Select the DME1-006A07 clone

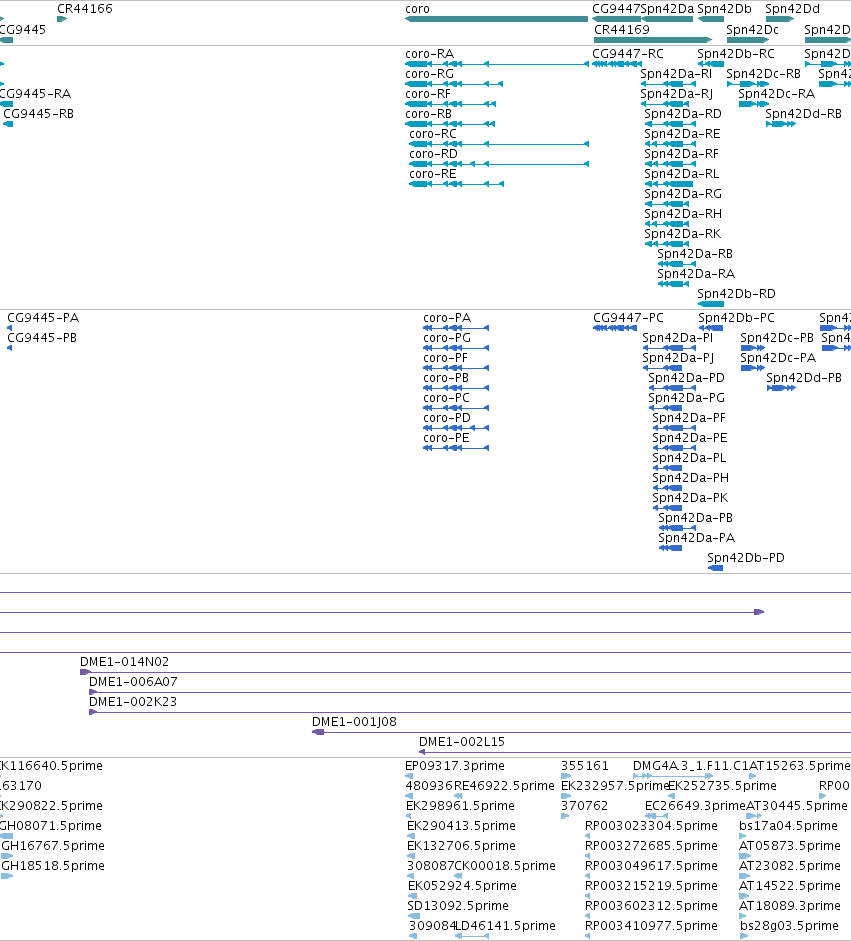point(470,693)
